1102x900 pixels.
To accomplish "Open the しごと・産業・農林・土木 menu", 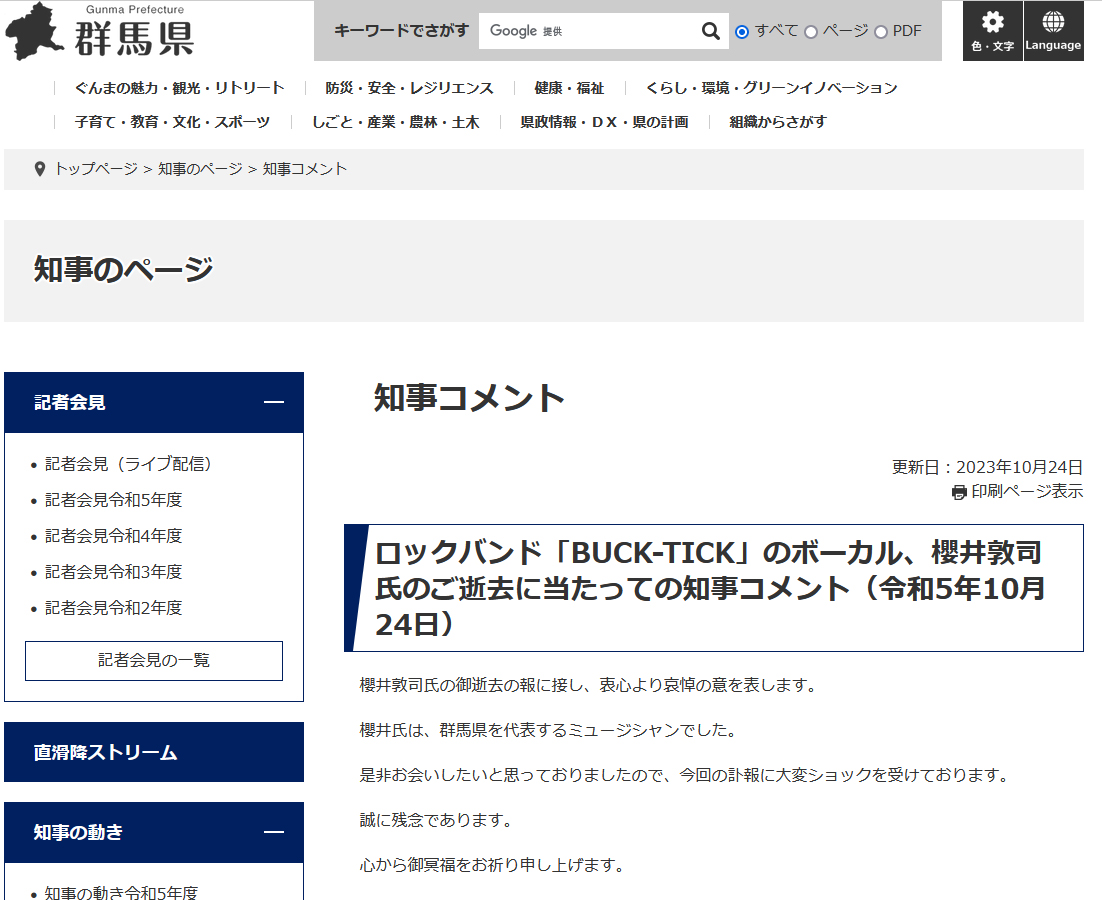I will 395,122.
